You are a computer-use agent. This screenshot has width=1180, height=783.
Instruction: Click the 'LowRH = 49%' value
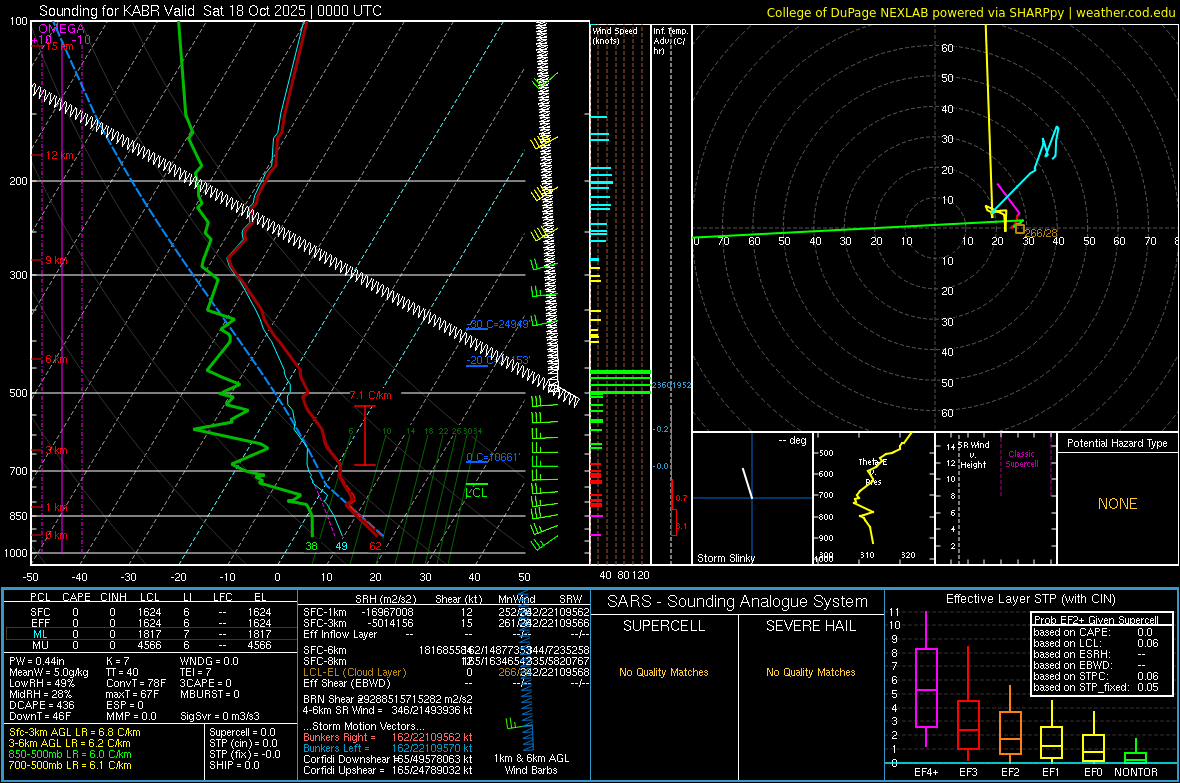[x=41, y=684]
